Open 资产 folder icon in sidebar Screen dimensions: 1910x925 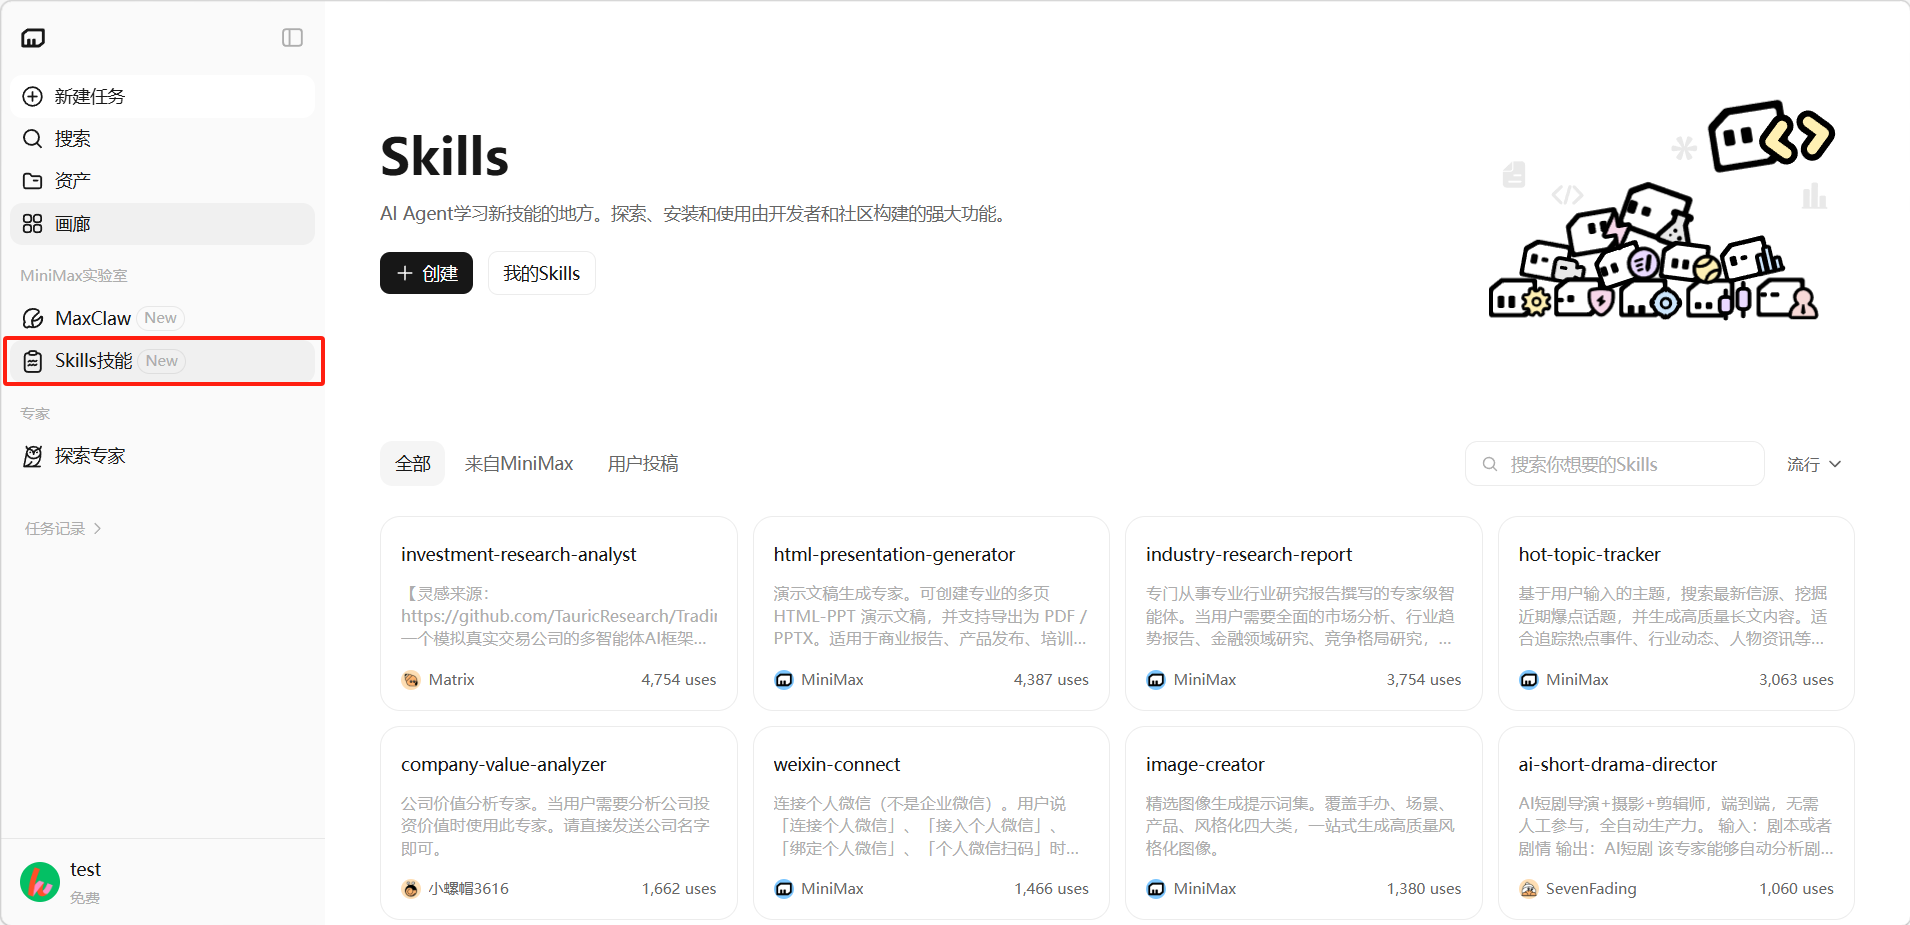[33, 181]
